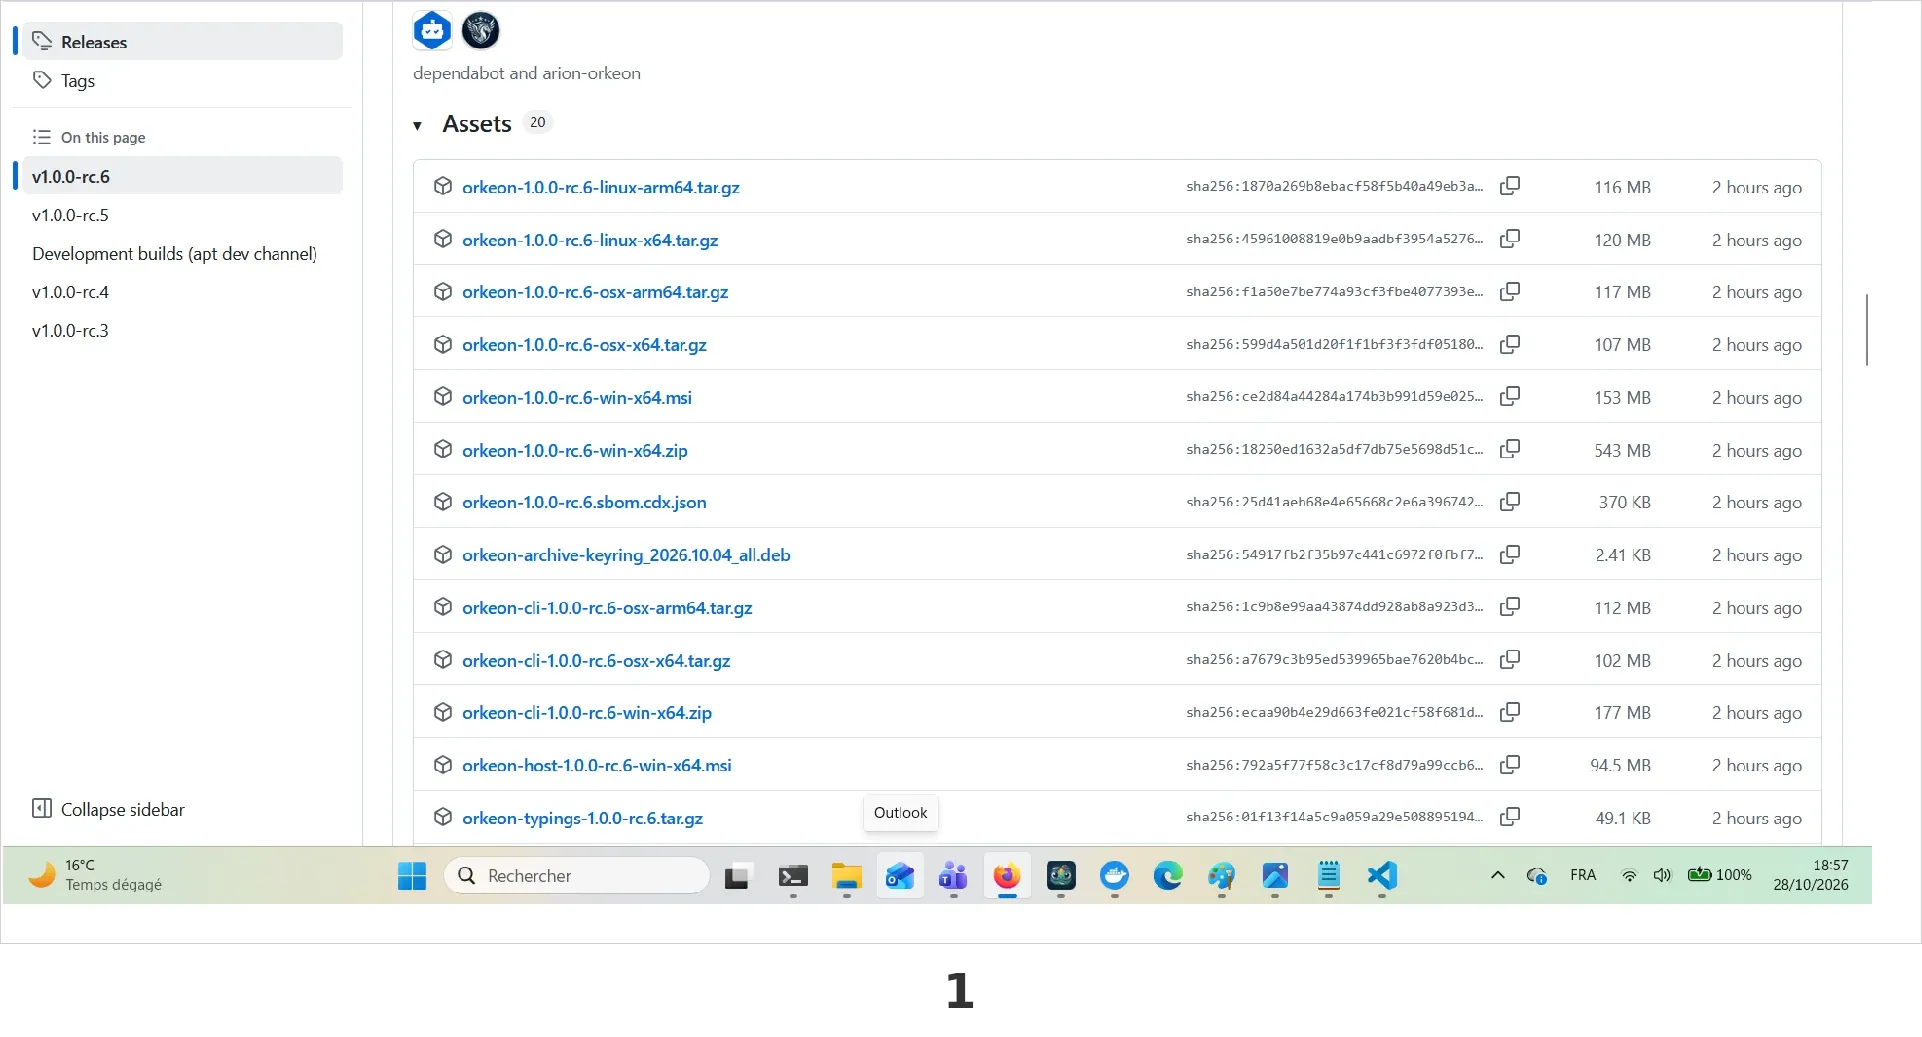Jump to v1.0.0-rc.5 release
The height and width of the screenshot is (1037, 1922).
(70, 215)
